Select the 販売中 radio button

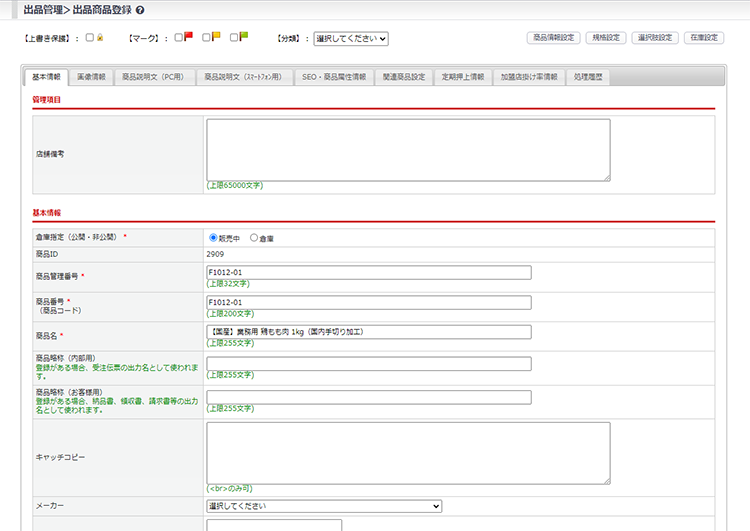click(x=213, y=238)
